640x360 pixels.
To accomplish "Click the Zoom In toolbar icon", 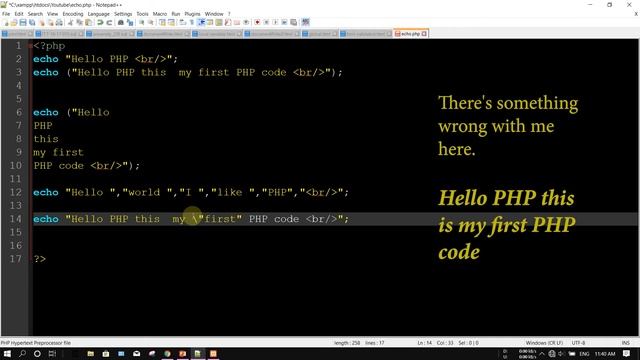I will tap(142, 22).
